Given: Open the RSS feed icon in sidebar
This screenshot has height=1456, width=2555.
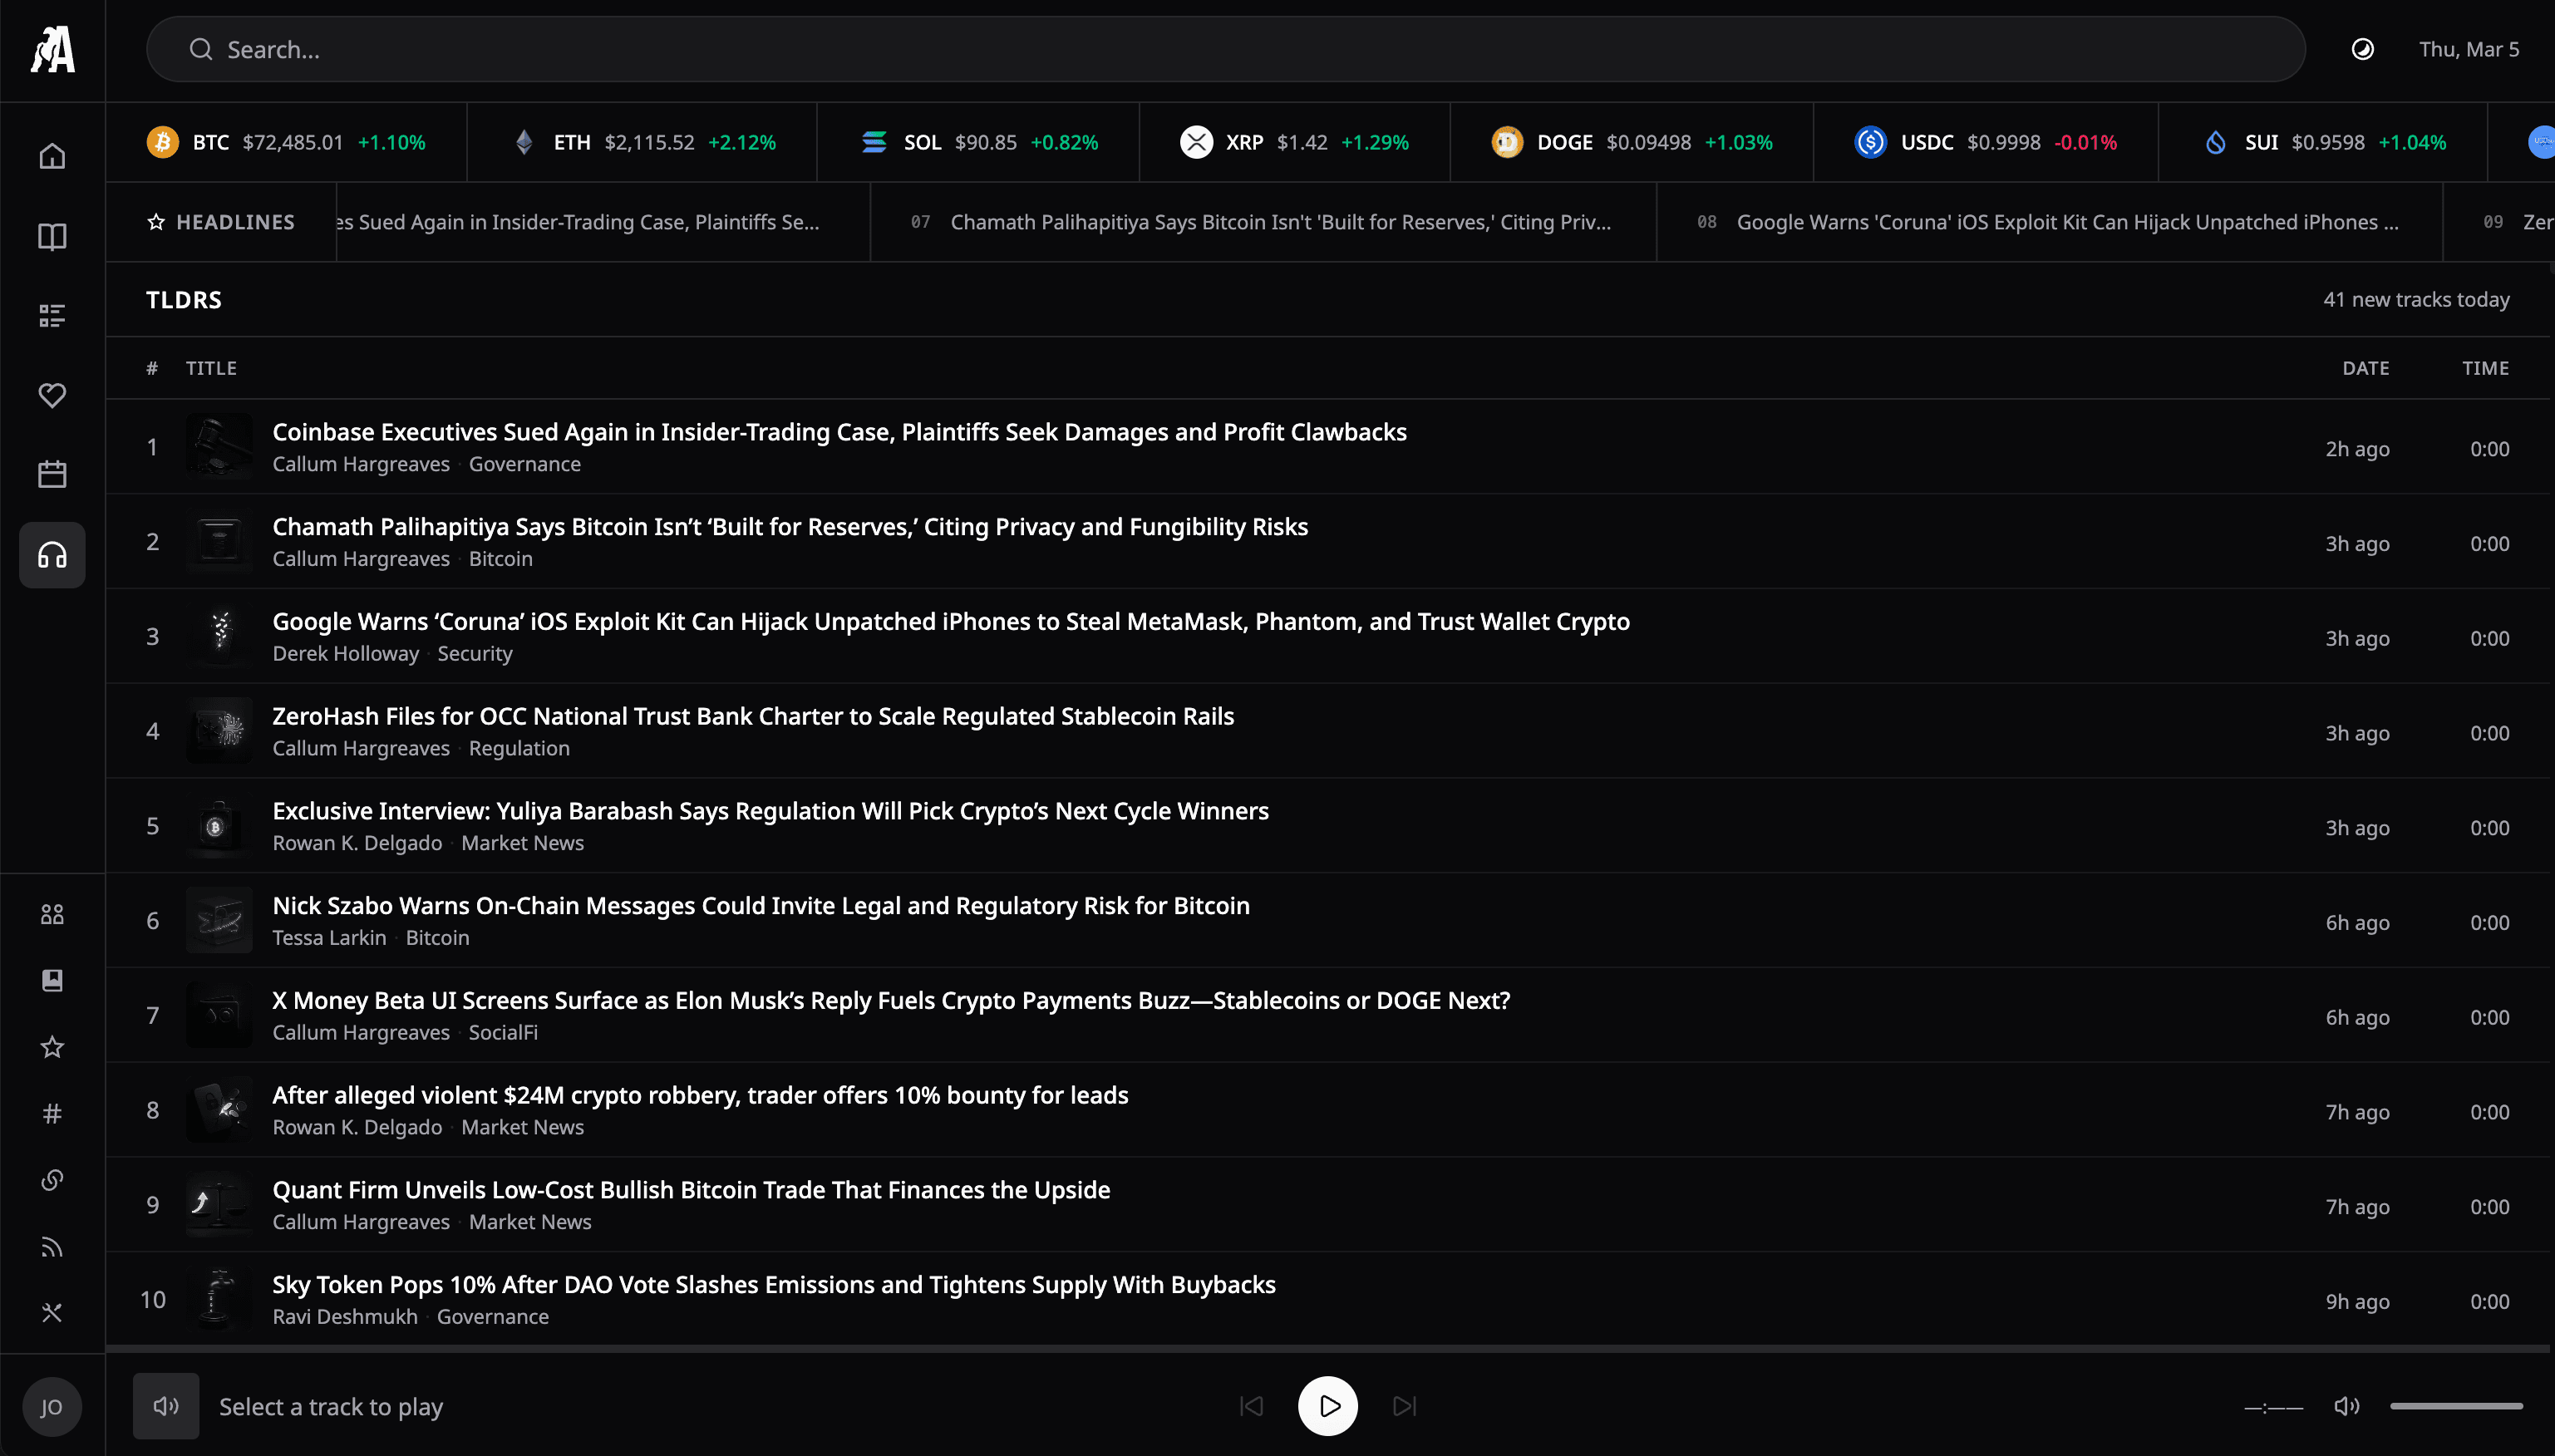Looking at the screenshot, I should (x=51, y=1246).
